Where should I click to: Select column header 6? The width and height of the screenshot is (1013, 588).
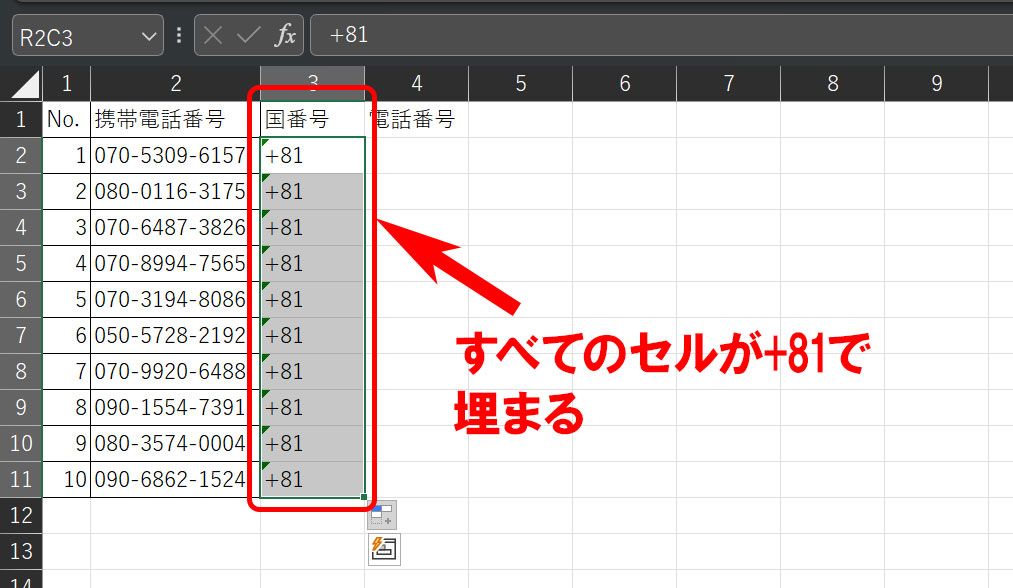[x=625, y=83]
